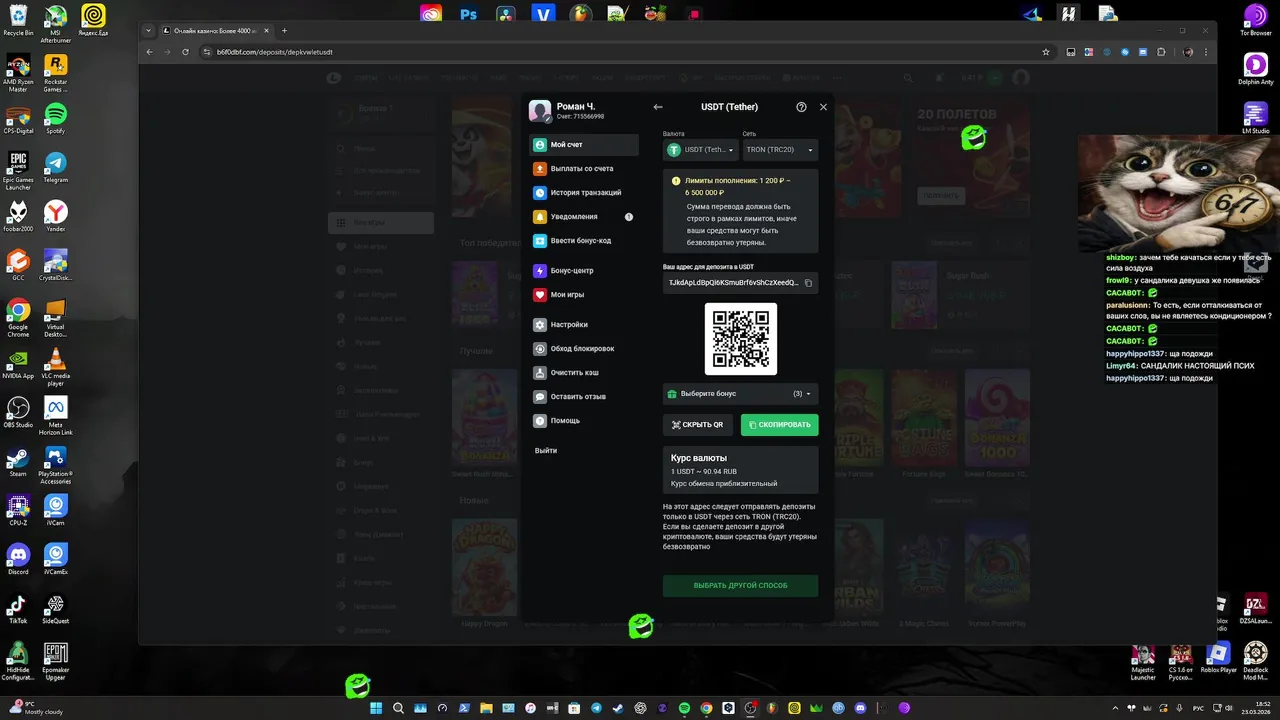The width and height of the screenshot is (1280, 720).
Task: Open OBS Studio desktop shortcut
Action: click(18, 412)
